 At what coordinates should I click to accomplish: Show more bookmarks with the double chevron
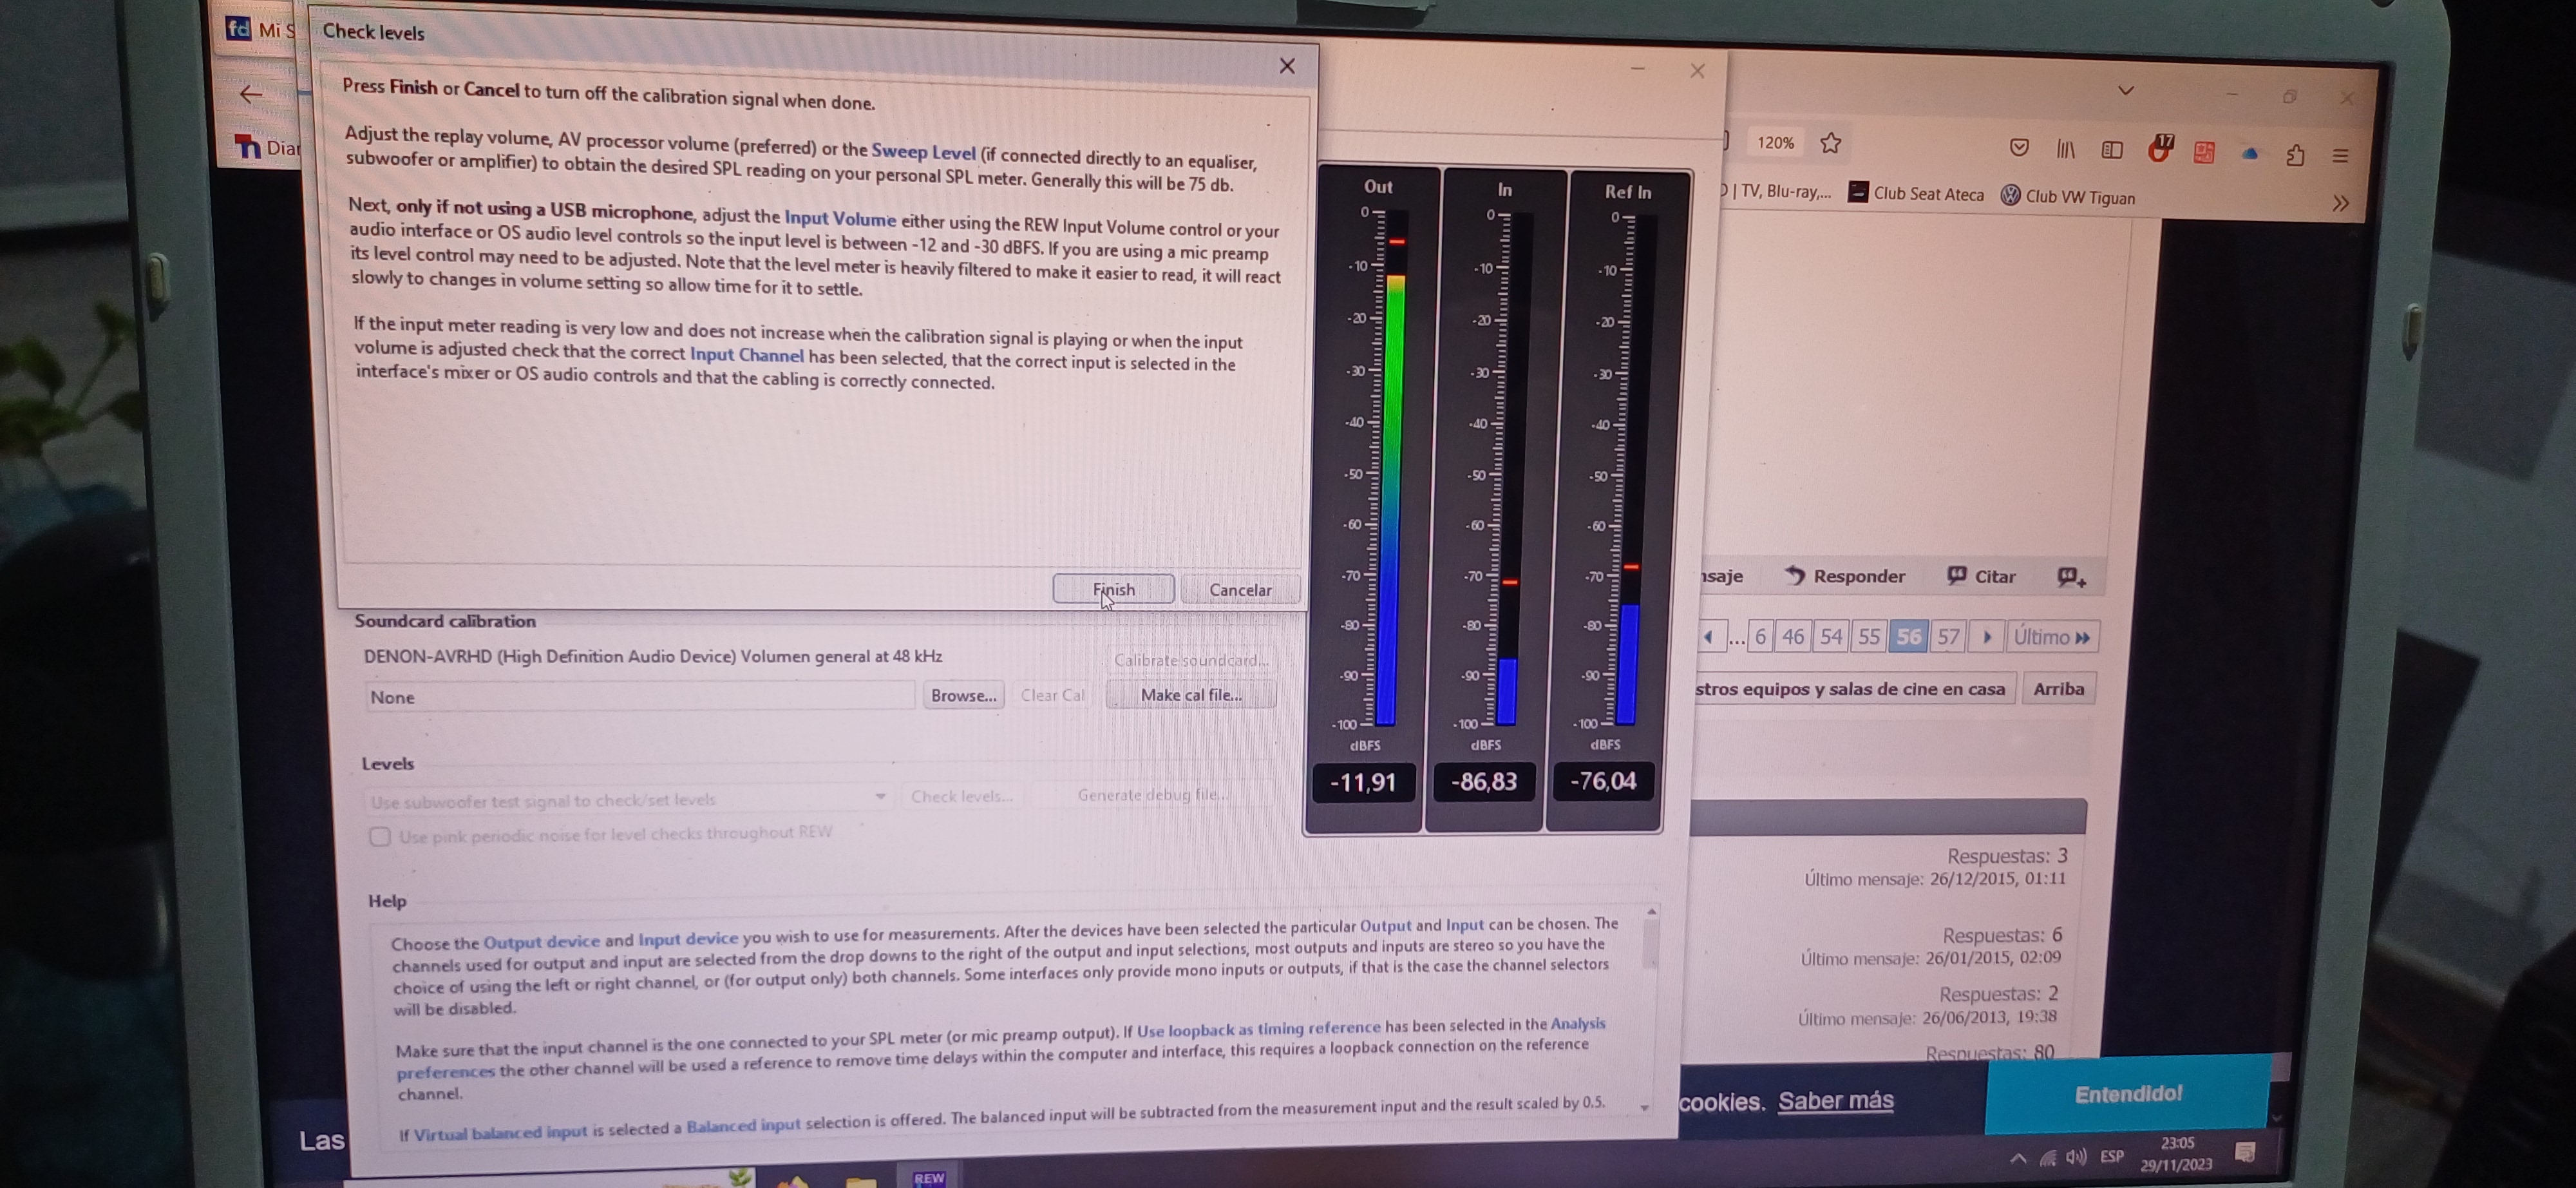coord(2340,204)
